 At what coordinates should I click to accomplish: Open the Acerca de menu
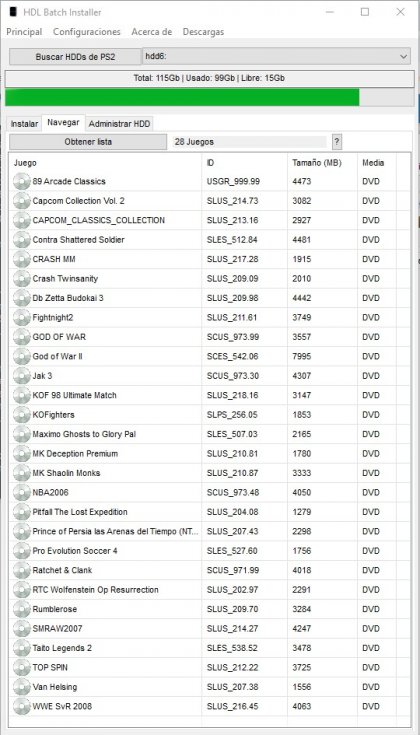152,32
